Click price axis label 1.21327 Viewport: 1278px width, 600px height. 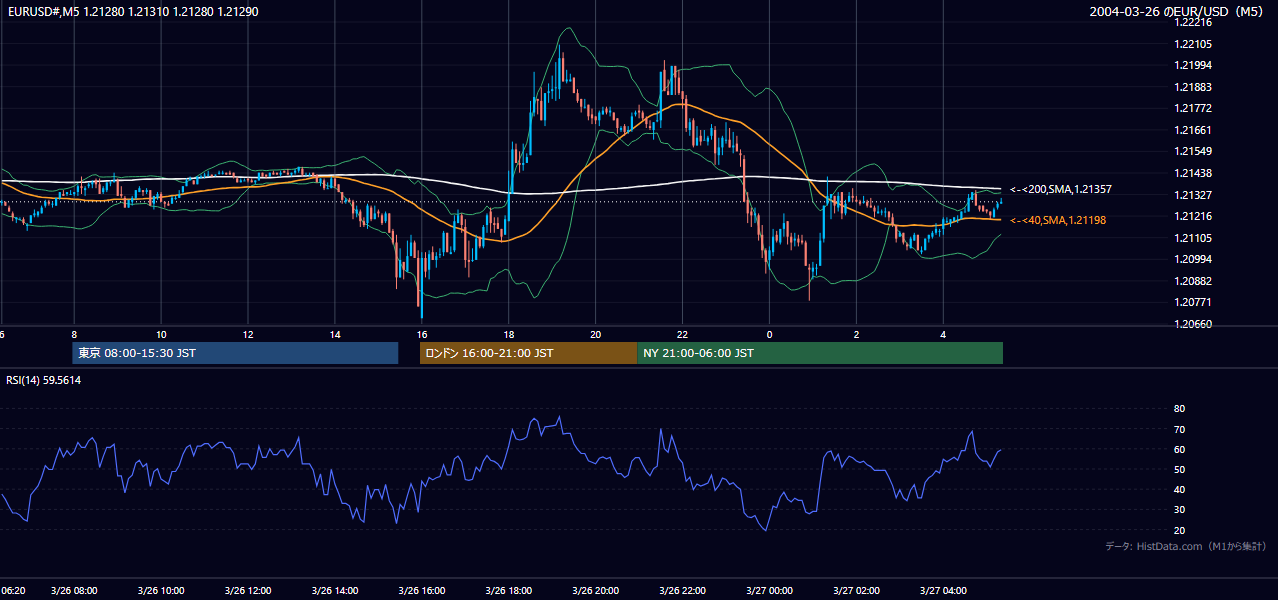[1192, 195]
